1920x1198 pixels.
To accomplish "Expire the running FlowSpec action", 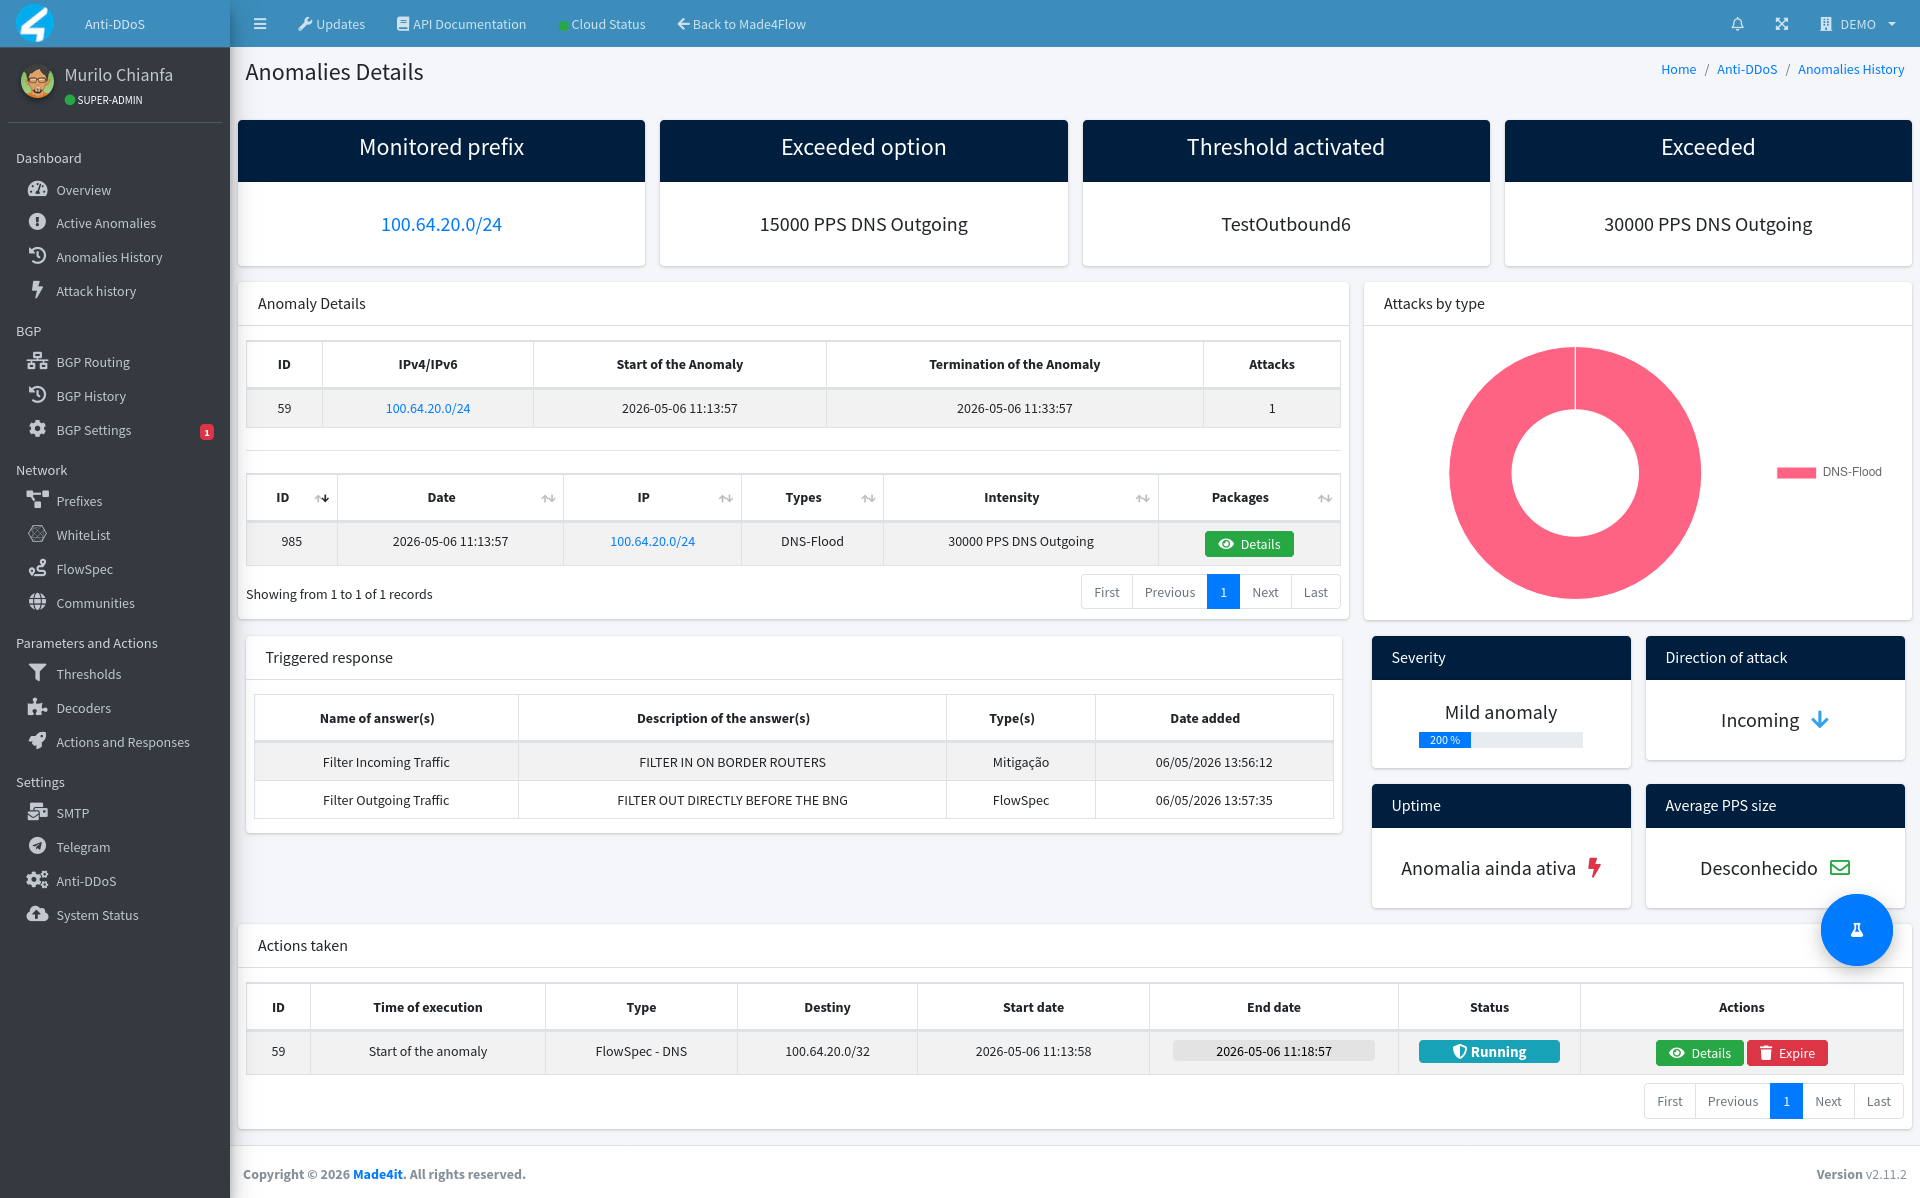I will click(1787, 1053).
